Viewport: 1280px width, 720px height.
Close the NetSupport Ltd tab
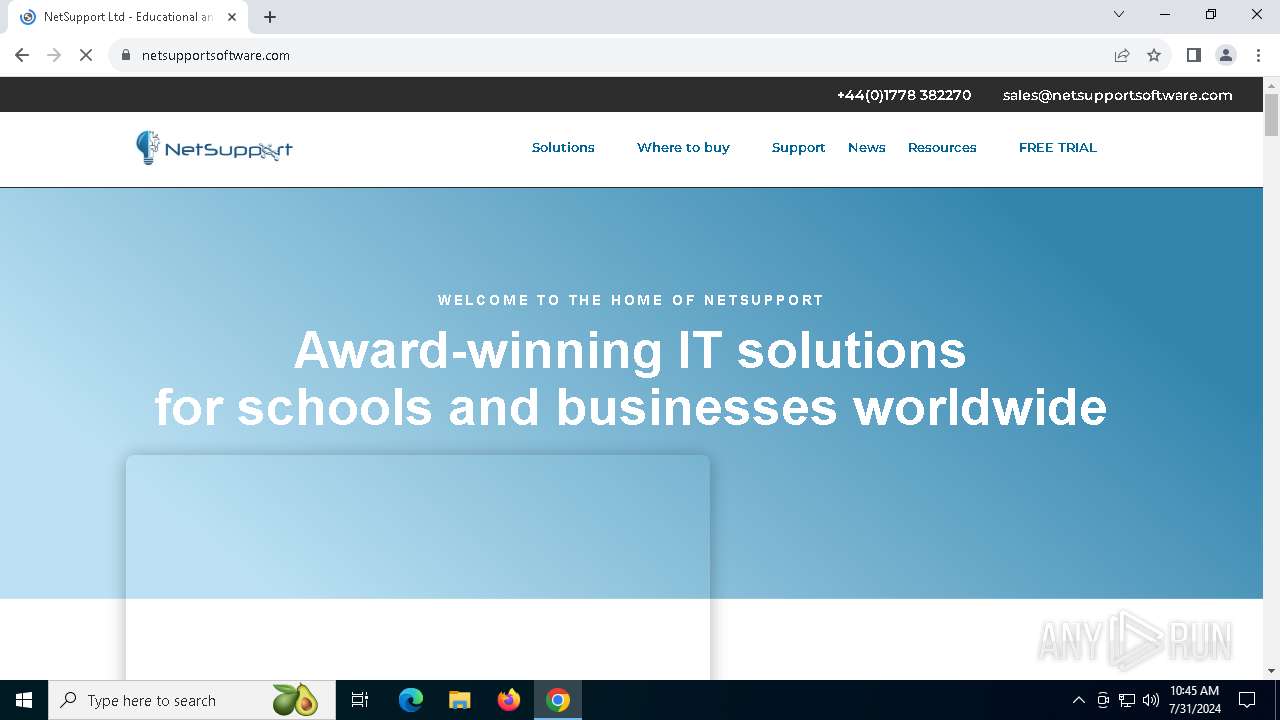click(x=232, y=17)
